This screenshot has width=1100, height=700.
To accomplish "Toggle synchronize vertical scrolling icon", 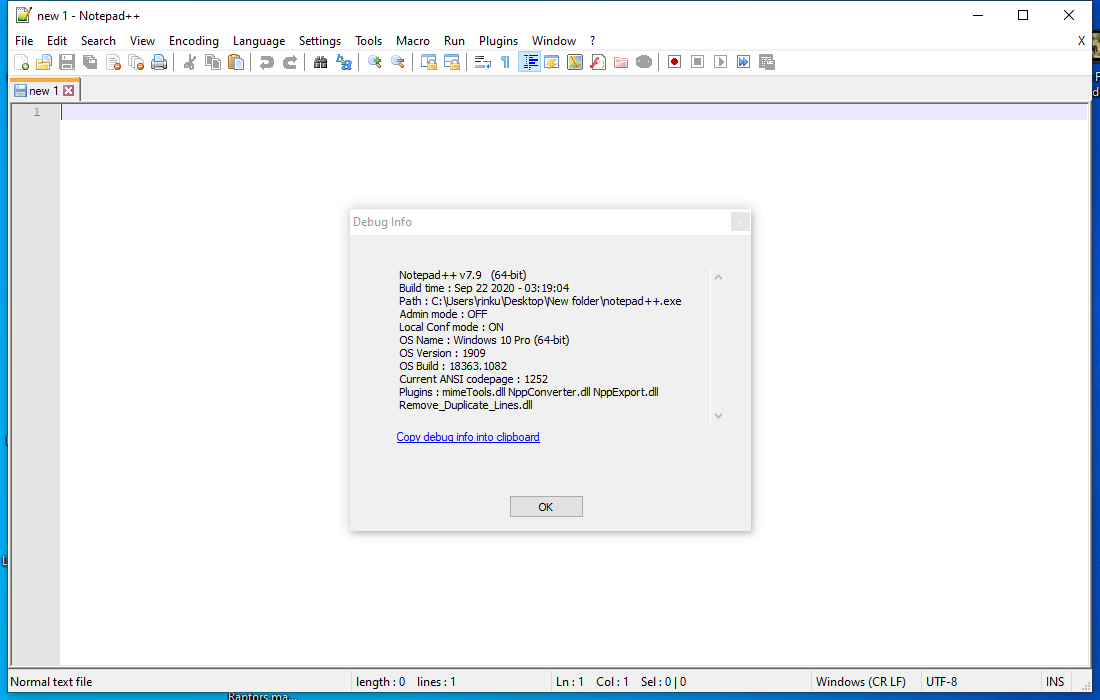I will pyautogui.click(x=429, y=62).
